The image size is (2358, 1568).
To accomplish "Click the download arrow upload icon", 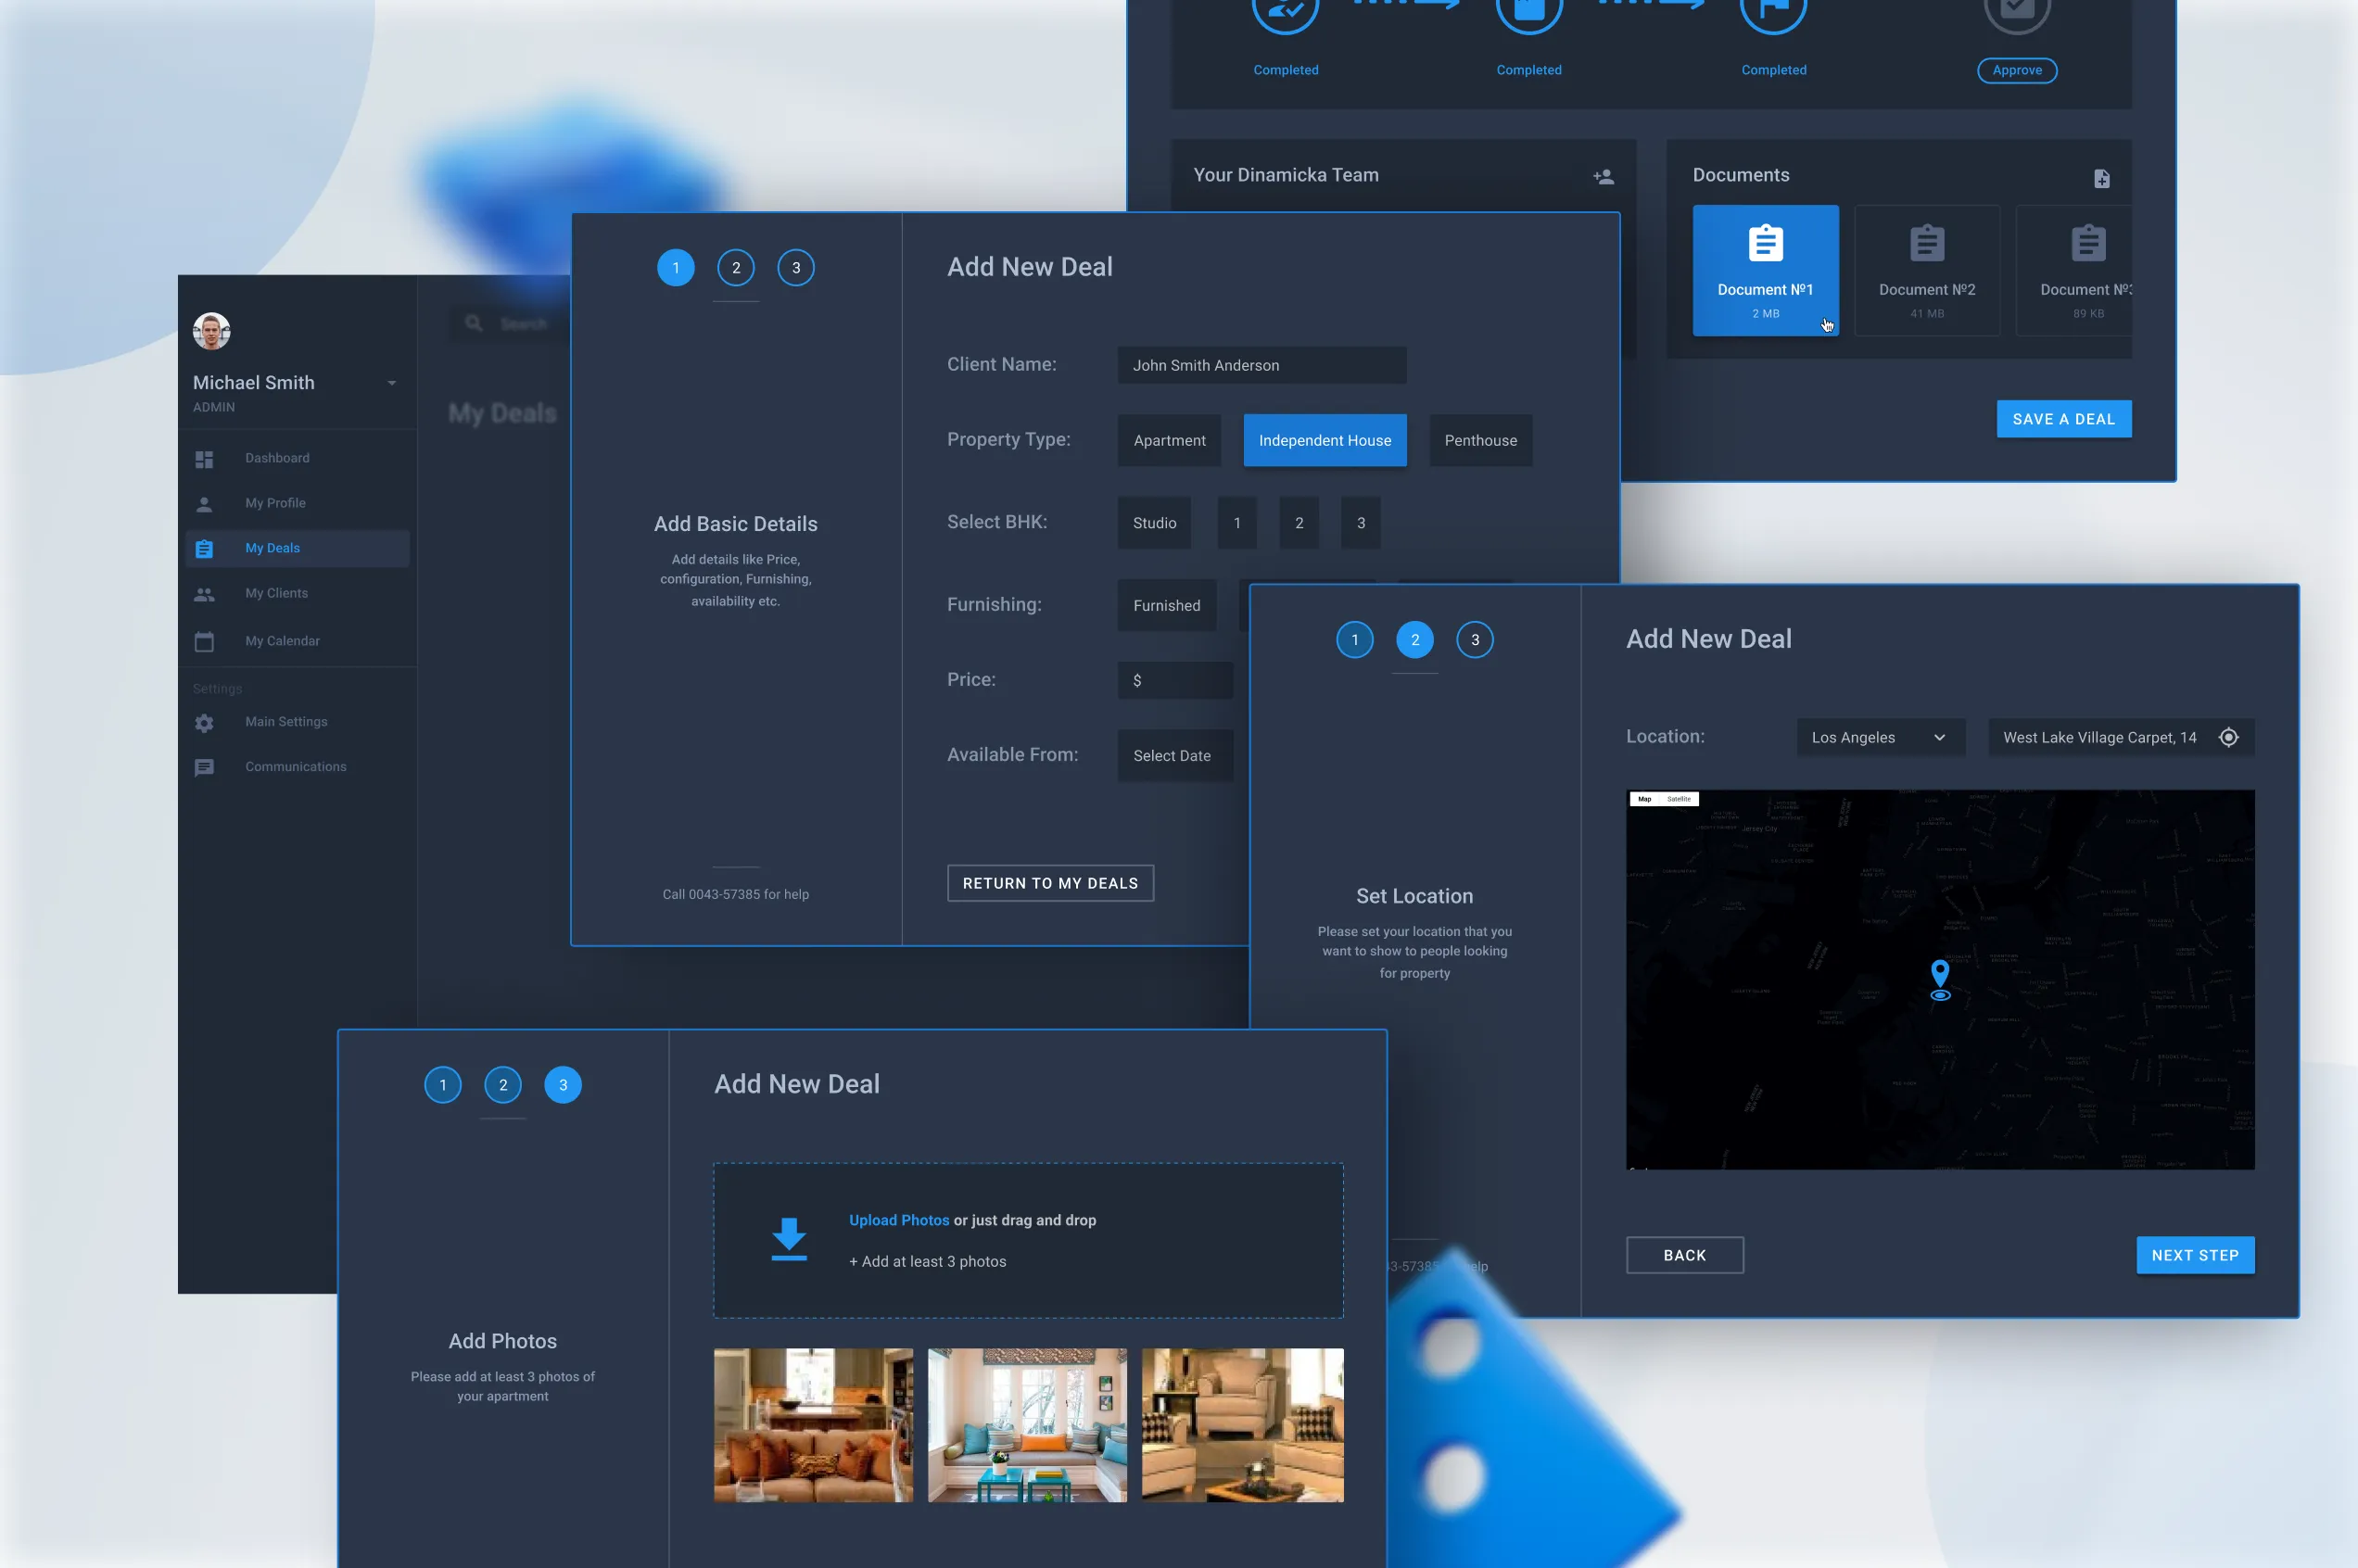I will click(x=789, y=1239).
